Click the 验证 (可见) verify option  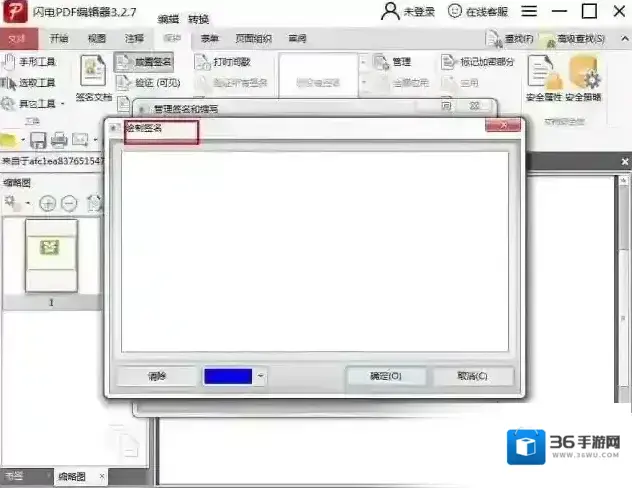click(148, 83)
